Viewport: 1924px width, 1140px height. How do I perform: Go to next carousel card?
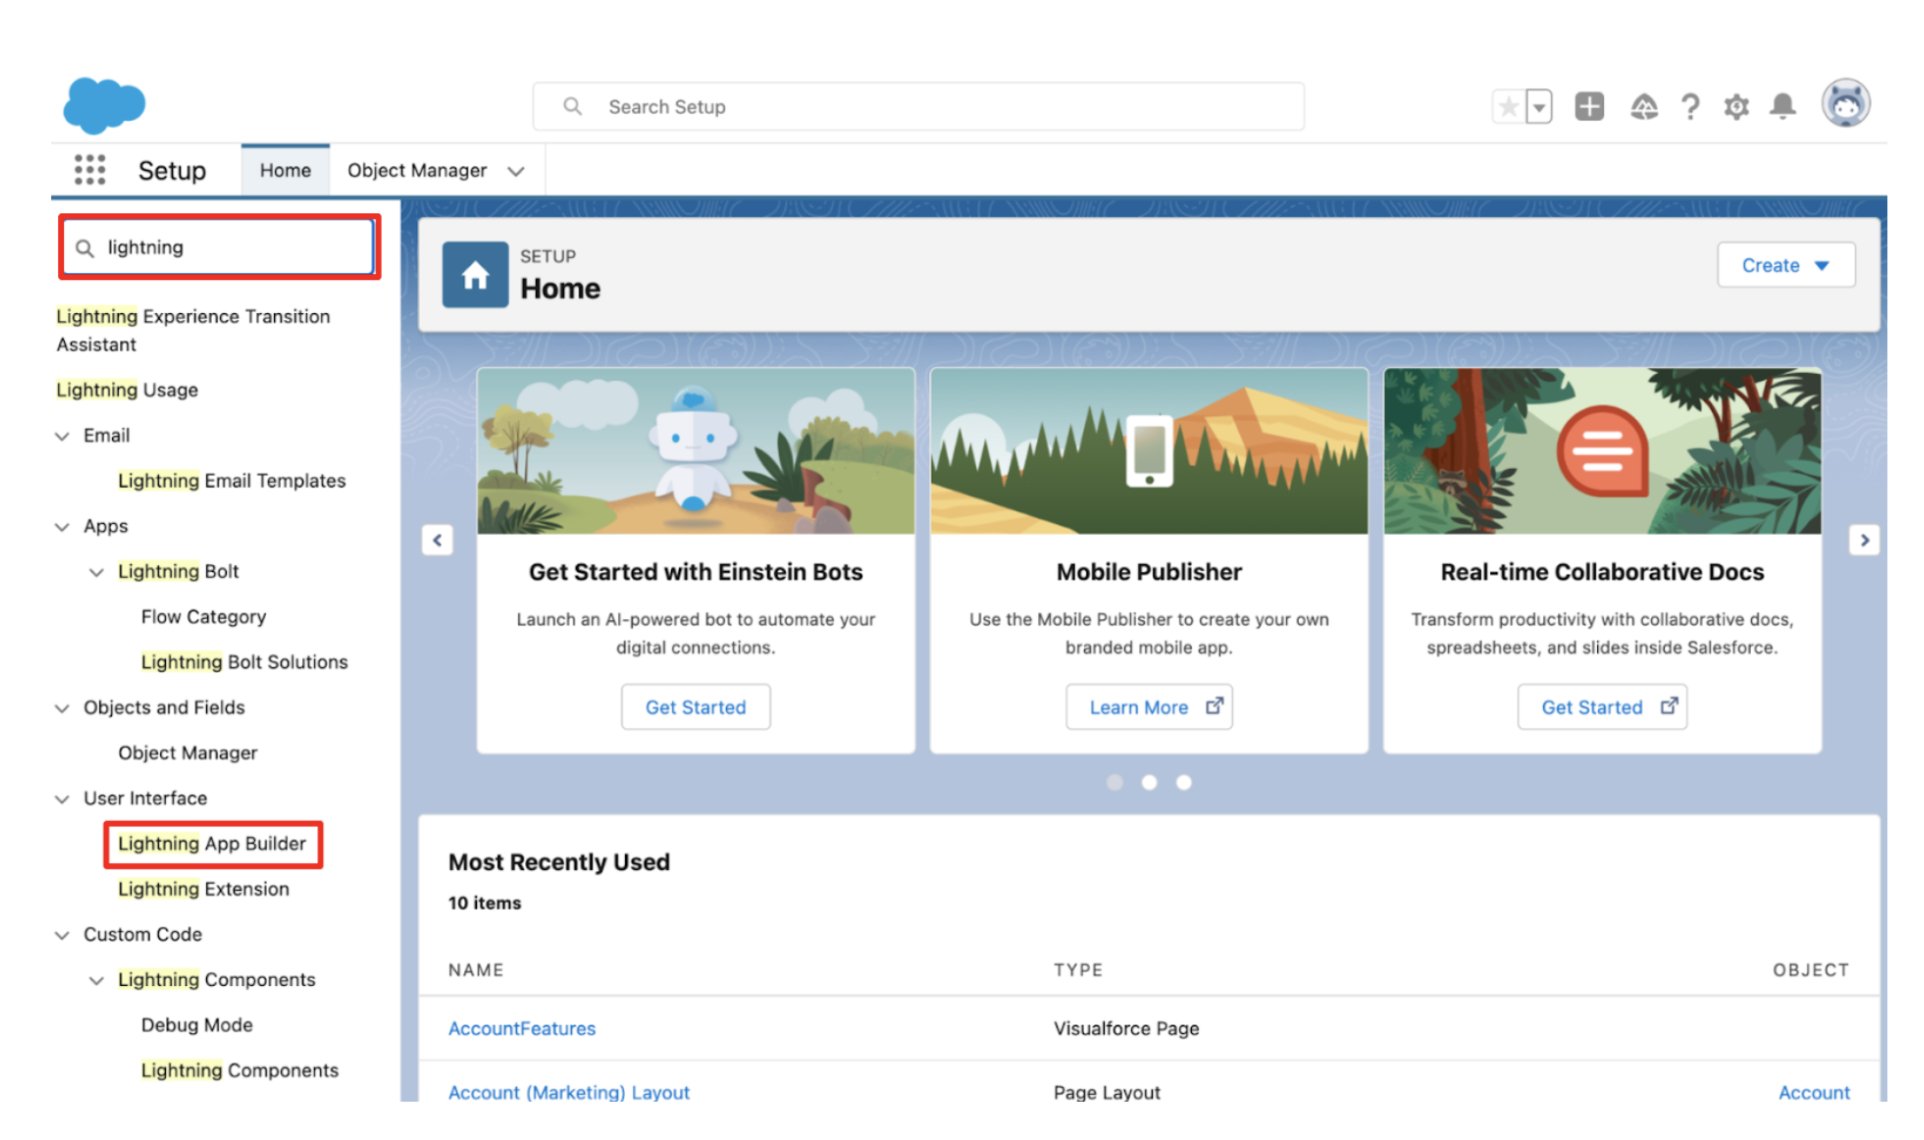click(x=1864, y=540)
